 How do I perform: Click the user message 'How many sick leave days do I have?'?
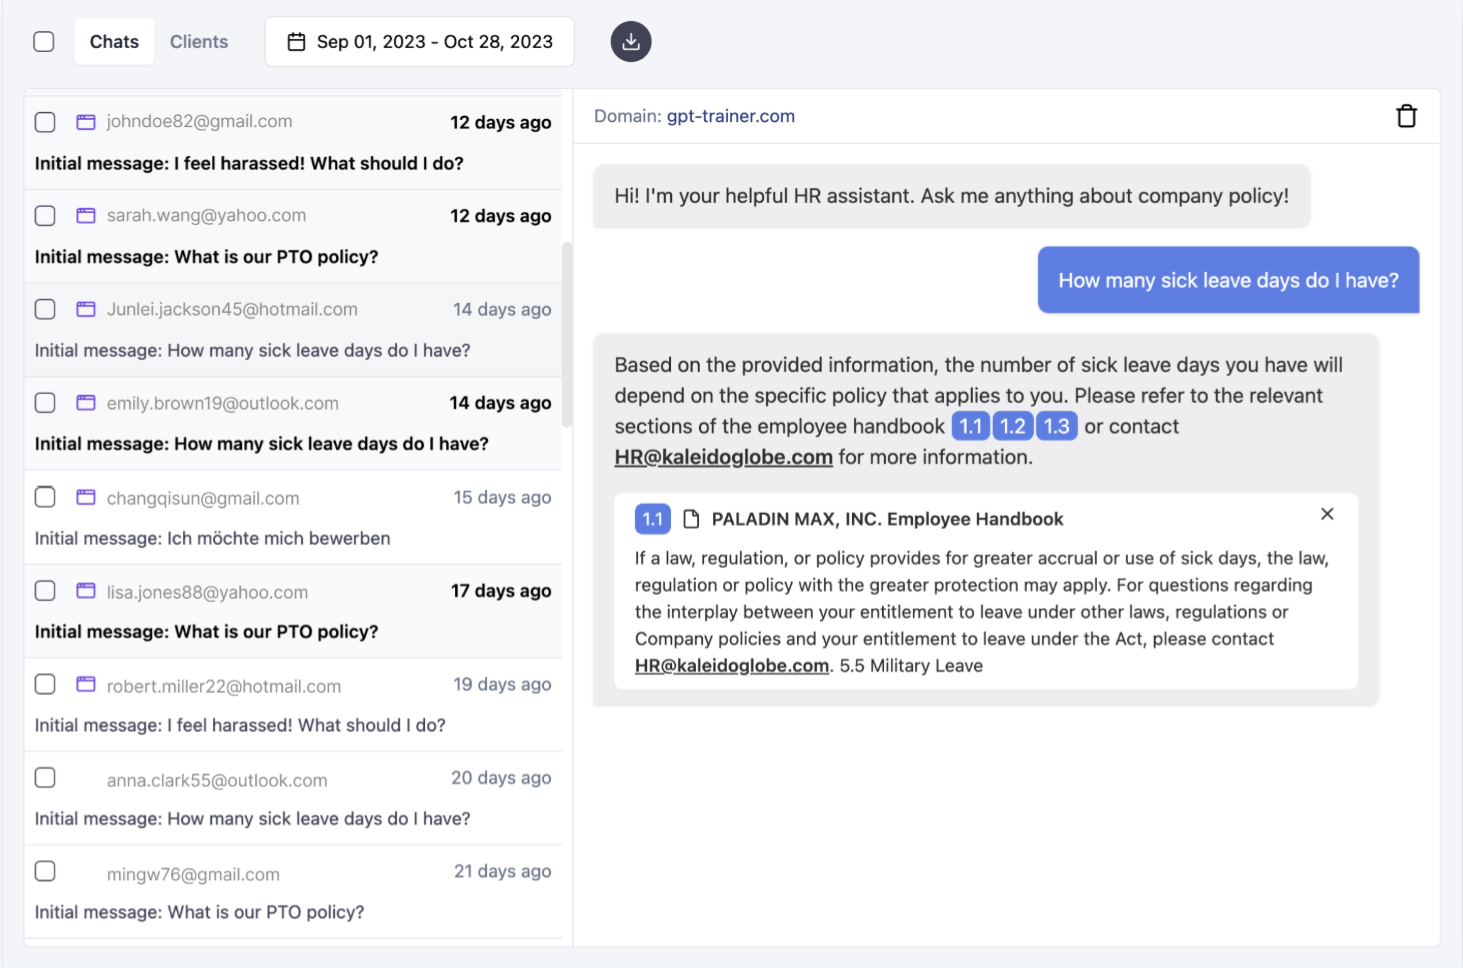1229,280
